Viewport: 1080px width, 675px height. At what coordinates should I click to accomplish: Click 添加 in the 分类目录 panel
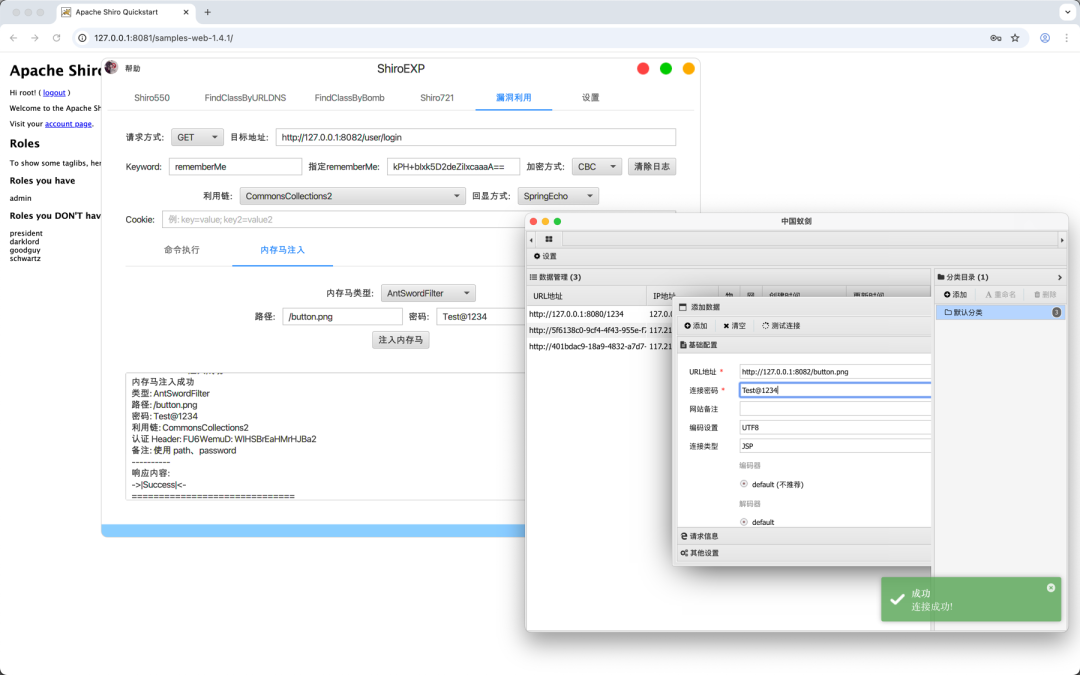pyautogui.click(x=955, y=294)
